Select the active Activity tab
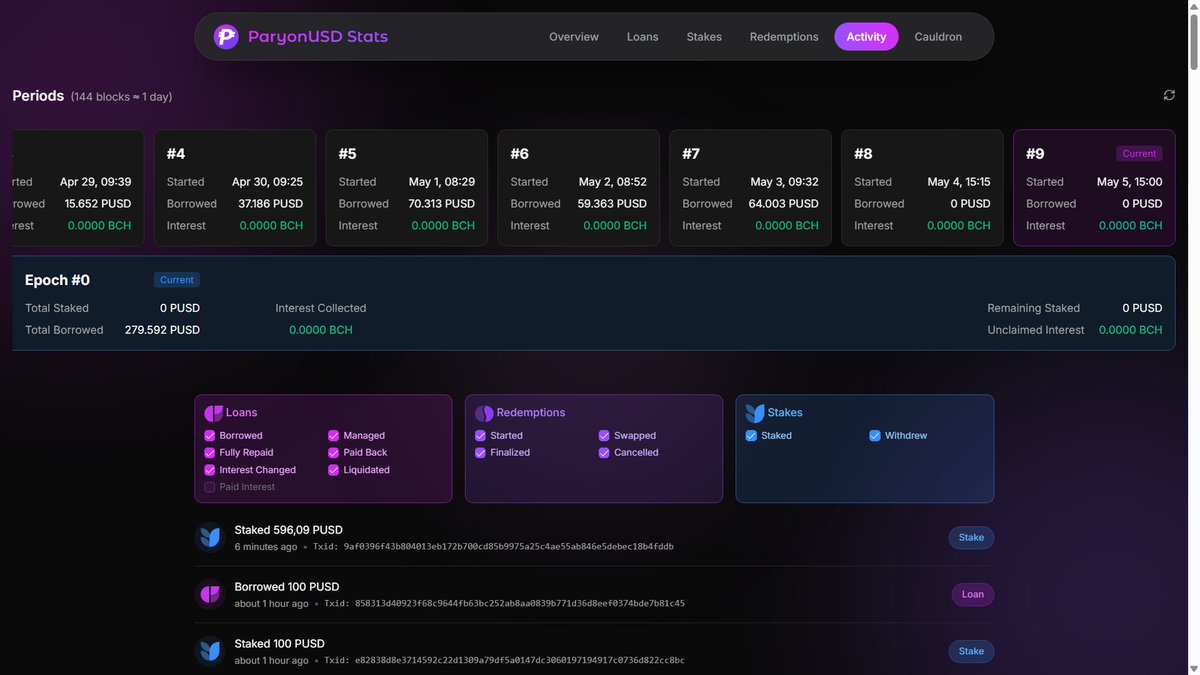This screenshot has width=1200, height=675. click(x=866, y=37)
